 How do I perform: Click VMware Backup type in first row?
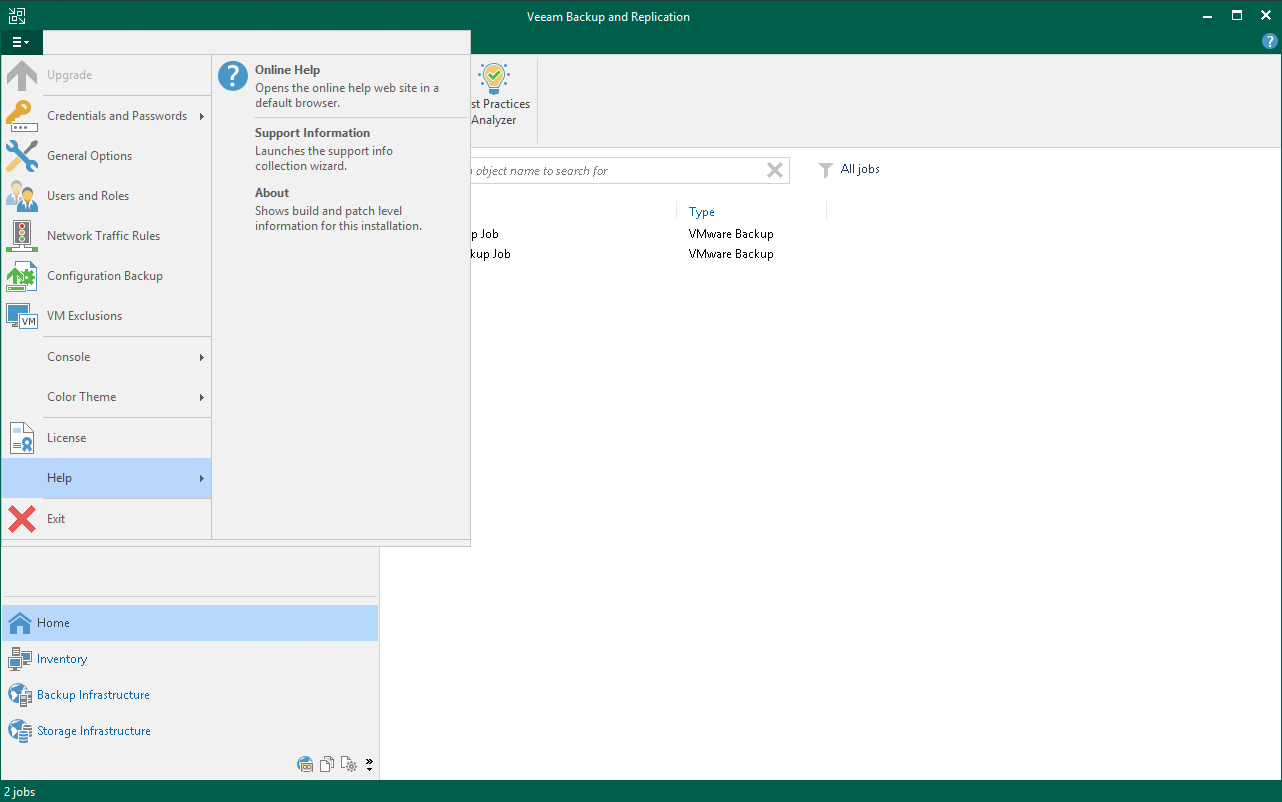[x=731, y=234]
